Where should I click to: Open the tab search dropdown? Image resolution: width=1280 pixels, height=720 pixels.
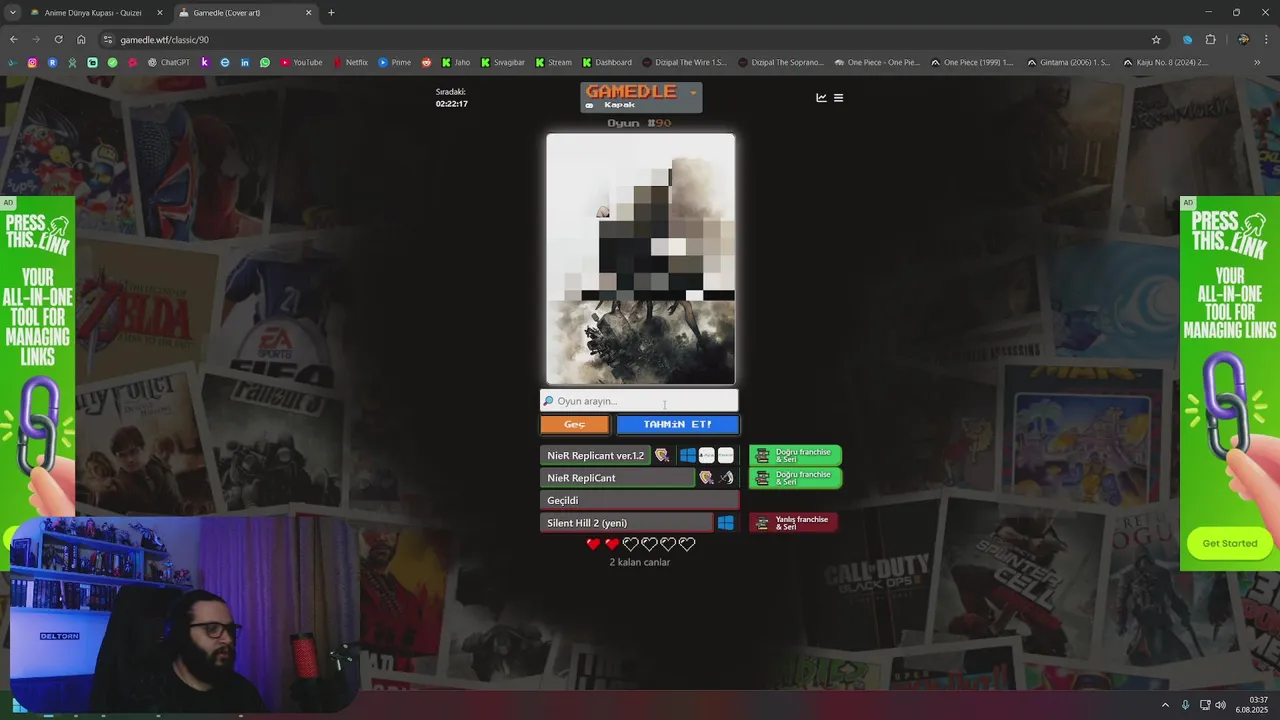(x=13, y=13)
